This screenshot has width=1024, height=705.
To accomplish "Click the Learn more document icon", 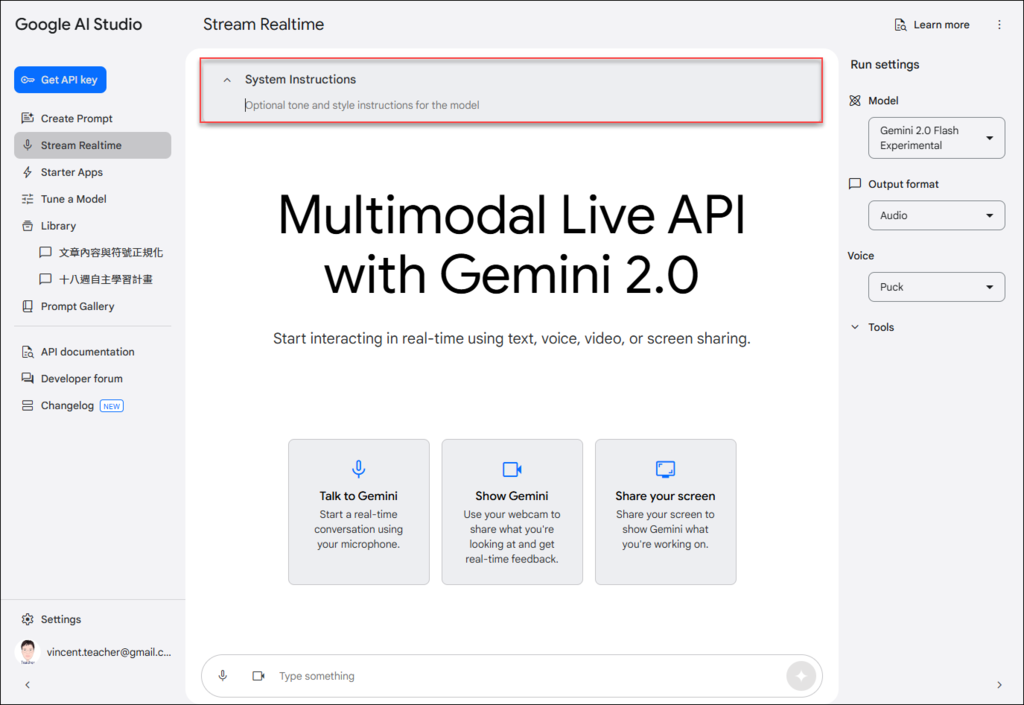I will (900, 25).
